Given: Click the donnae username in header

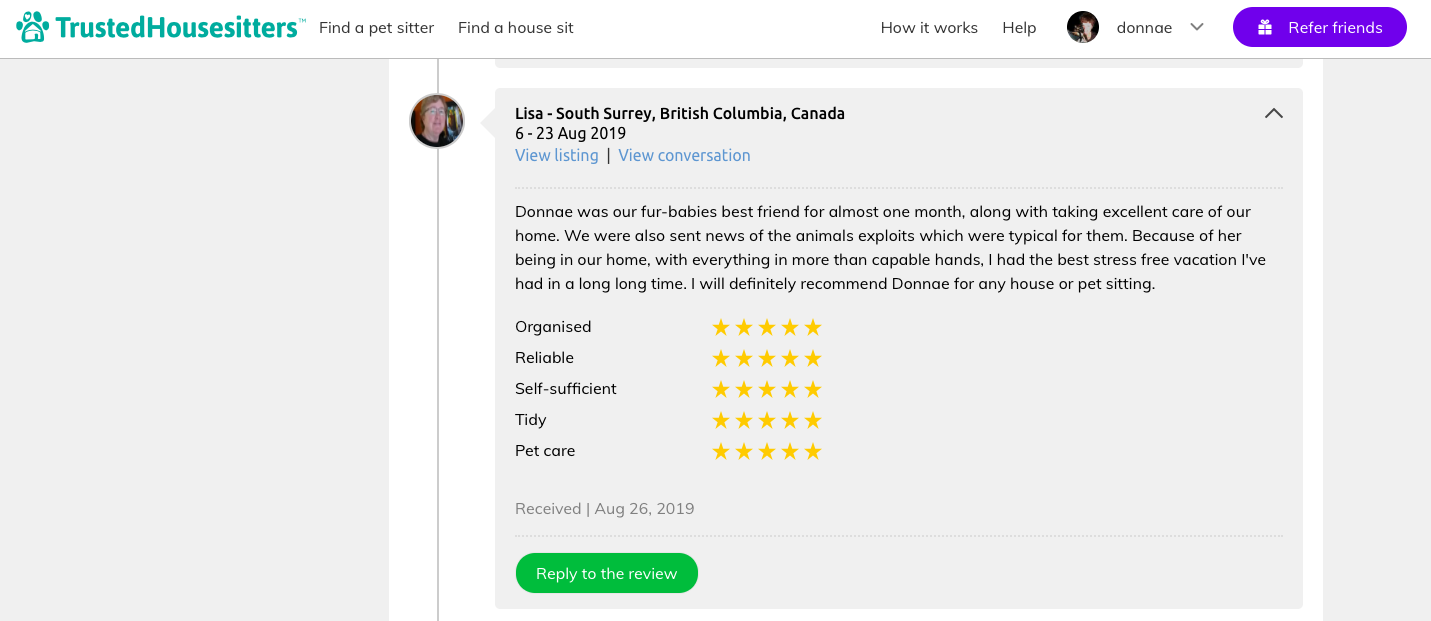Looking at the screenshot, I should [x=1144, y=28].
